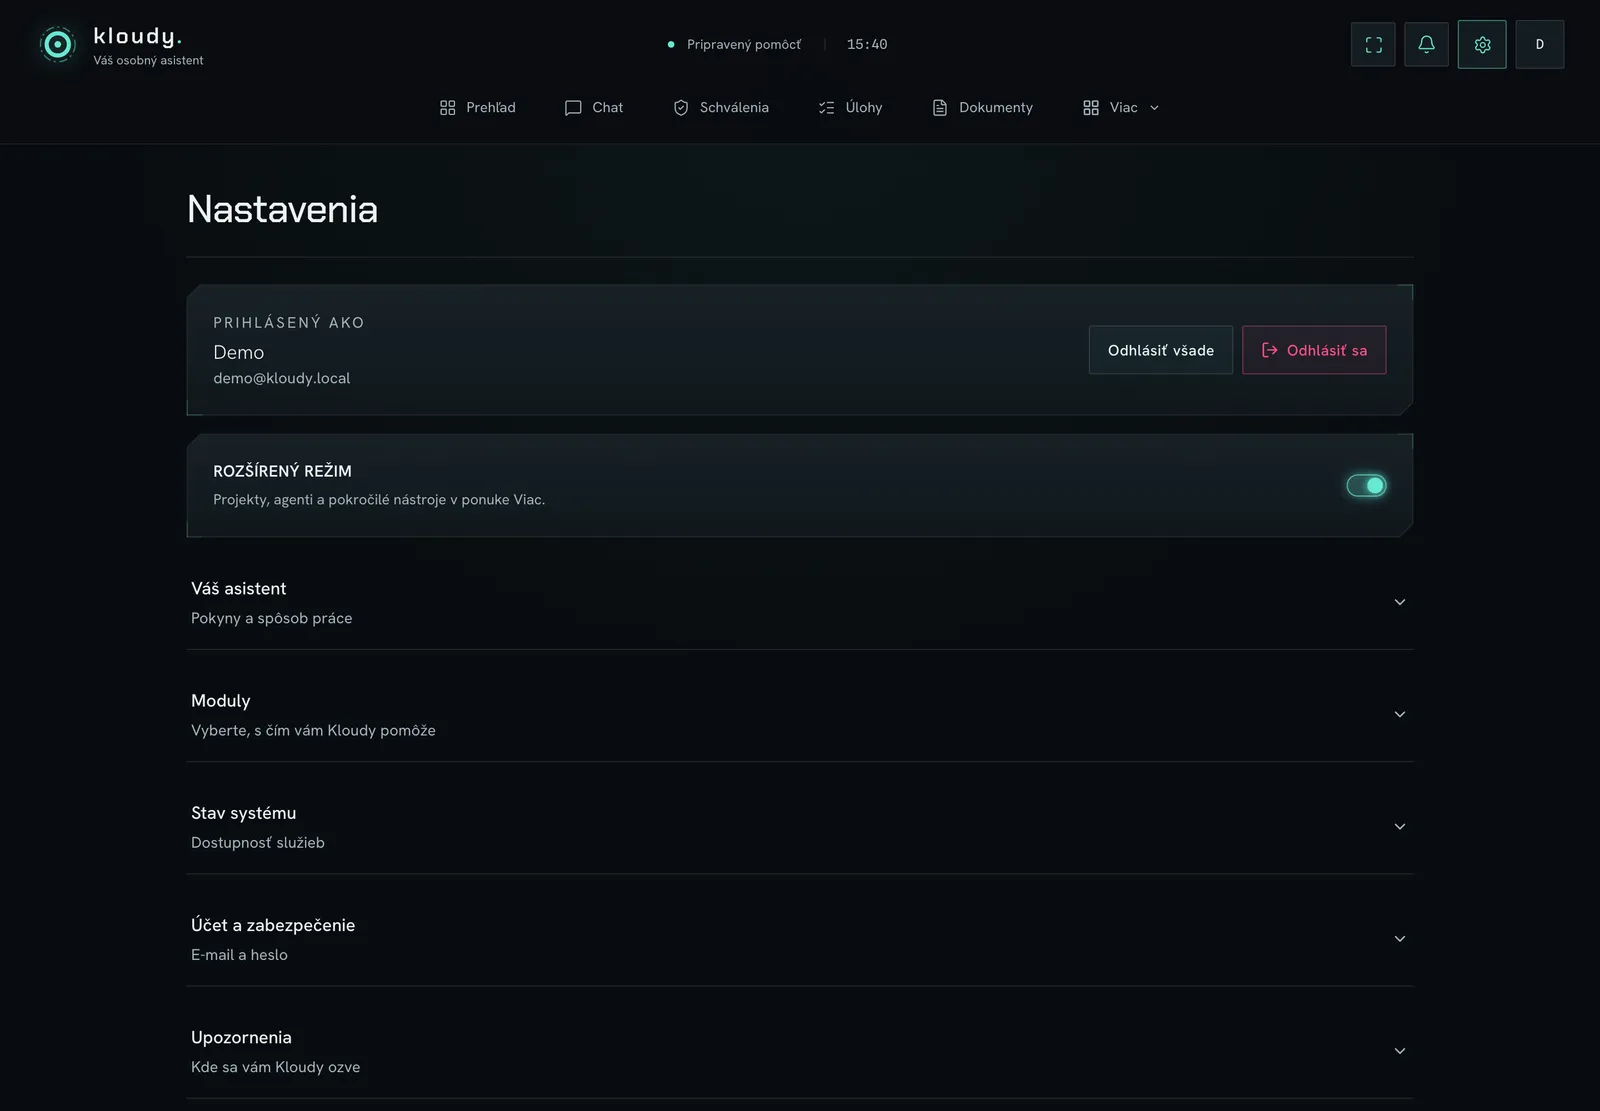
Task: Open the Viac dropdown menu
Action: coord(1121,108)
